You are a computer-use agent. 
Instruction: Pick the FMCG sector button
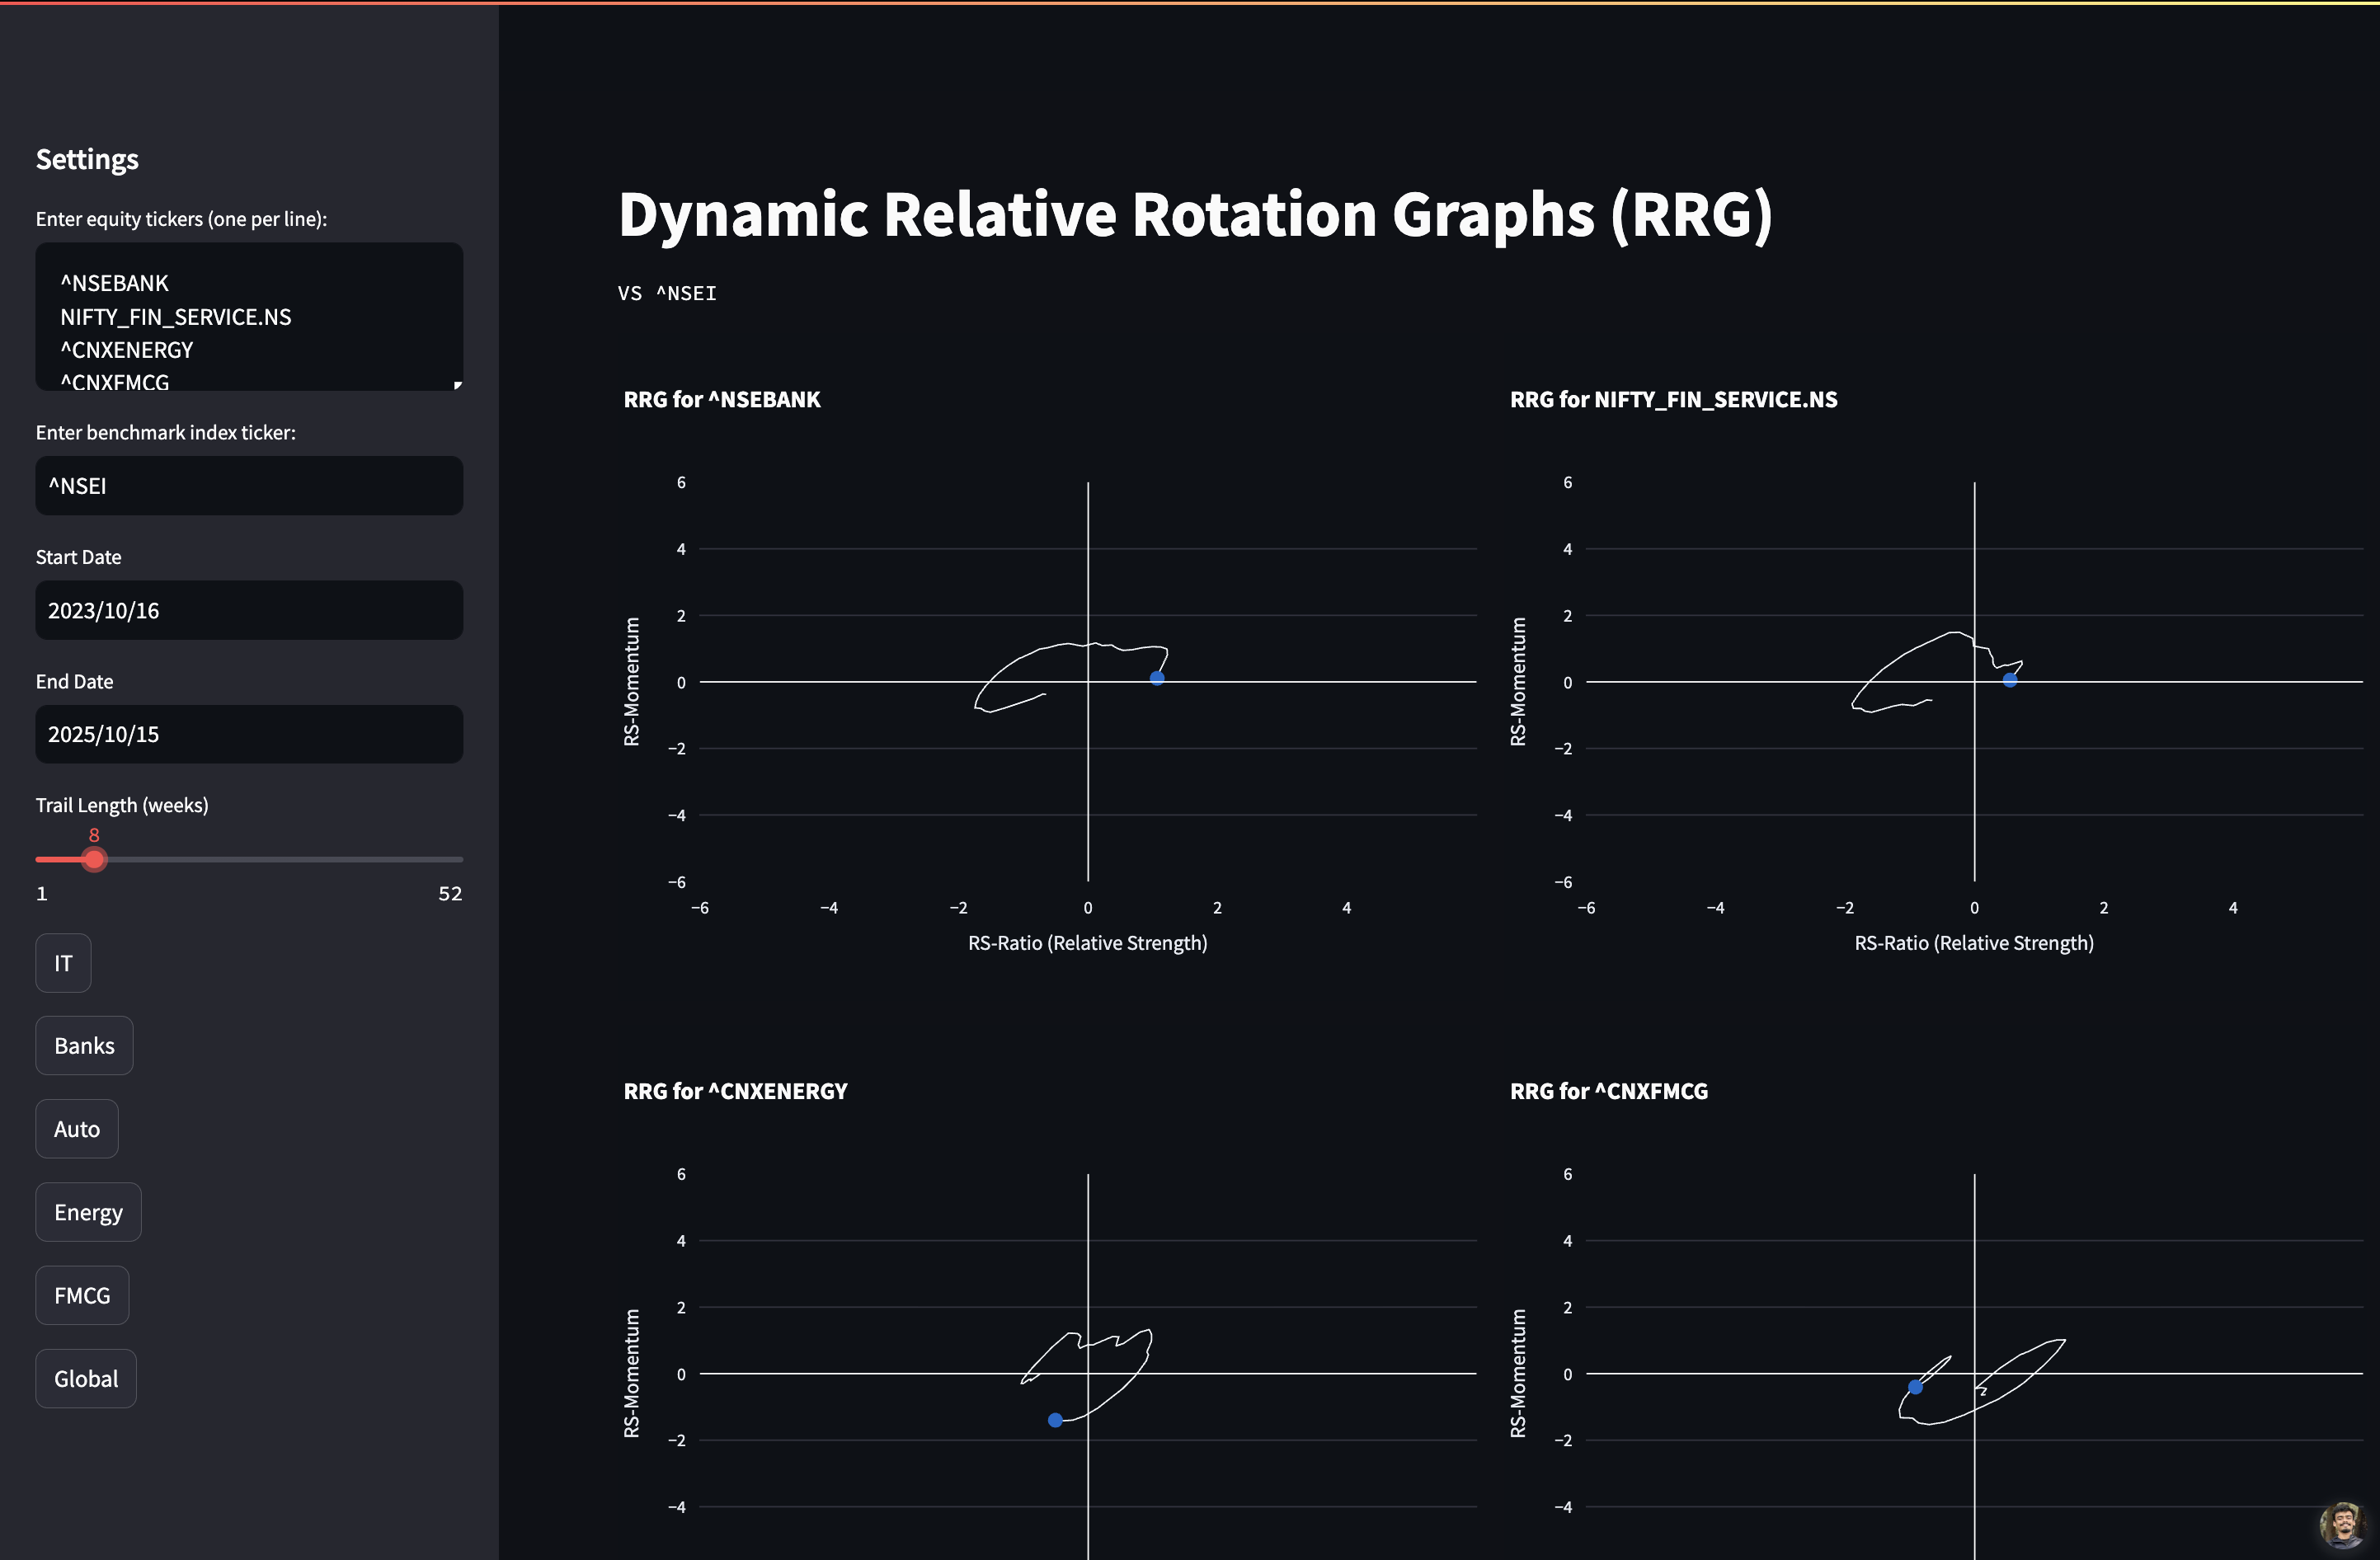click(82, 1295)
